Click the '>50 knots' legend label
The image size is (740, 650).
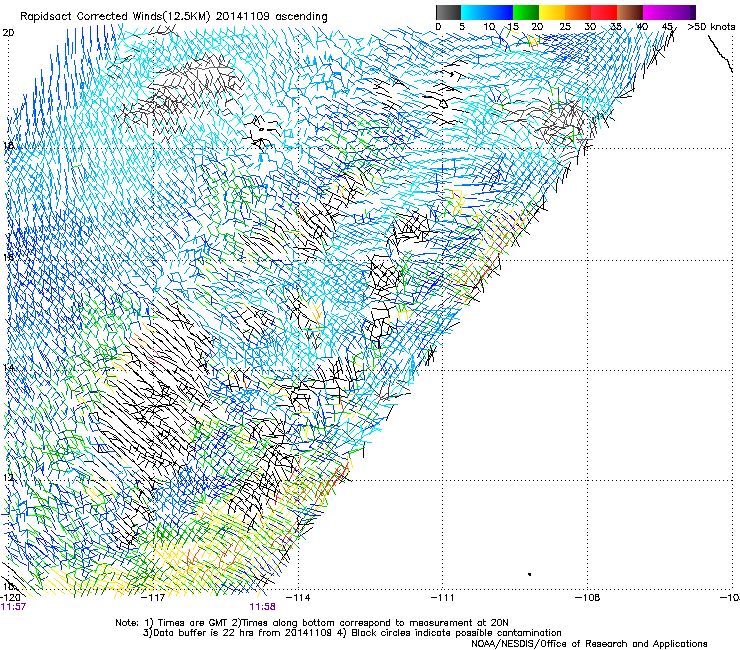pos(711,26)
